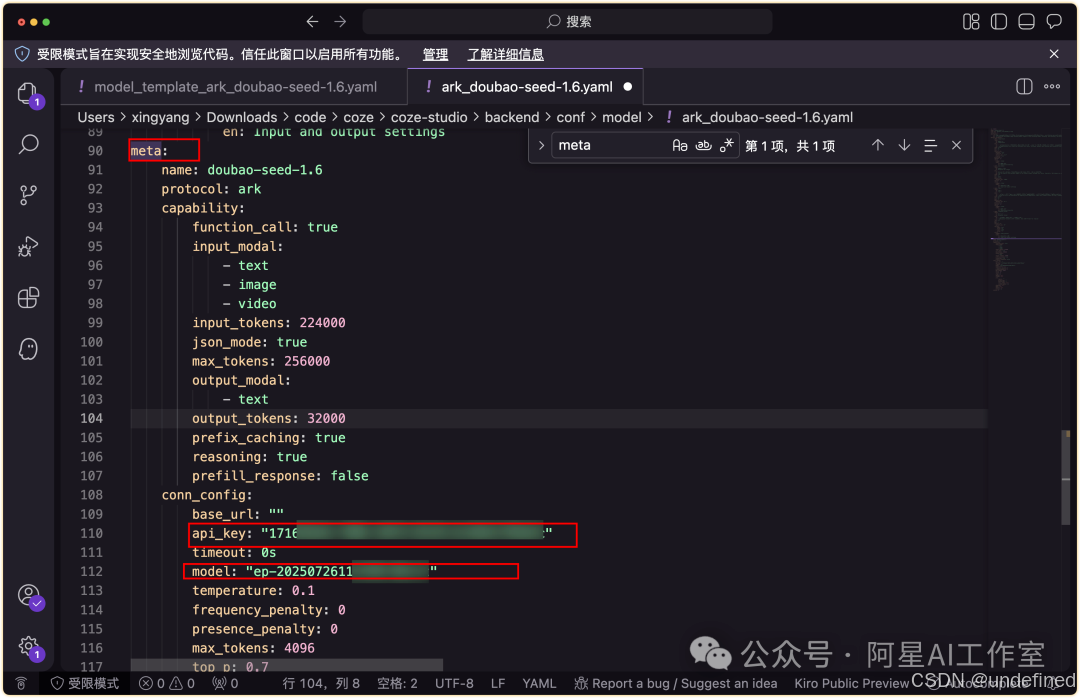Click the line temperature: 0.1
Image resolution: width=1080 pixels, height=698 pixels.
253,591
